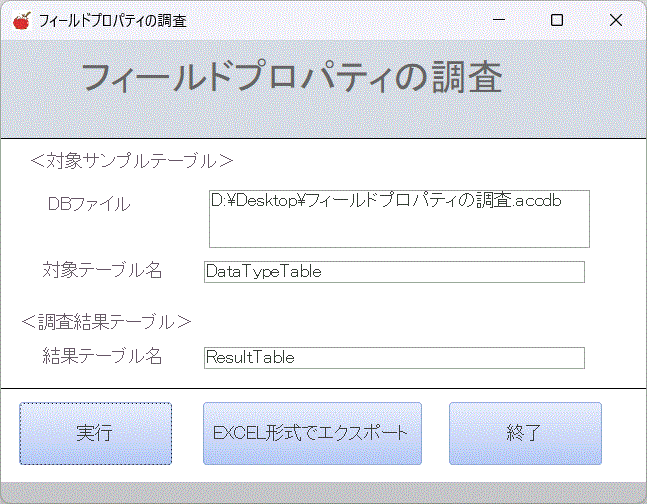Viewport: 648px width, 504px height.
Task: Select the 結果テーブル名 field containing ResultTable
Action: (394, 358)
